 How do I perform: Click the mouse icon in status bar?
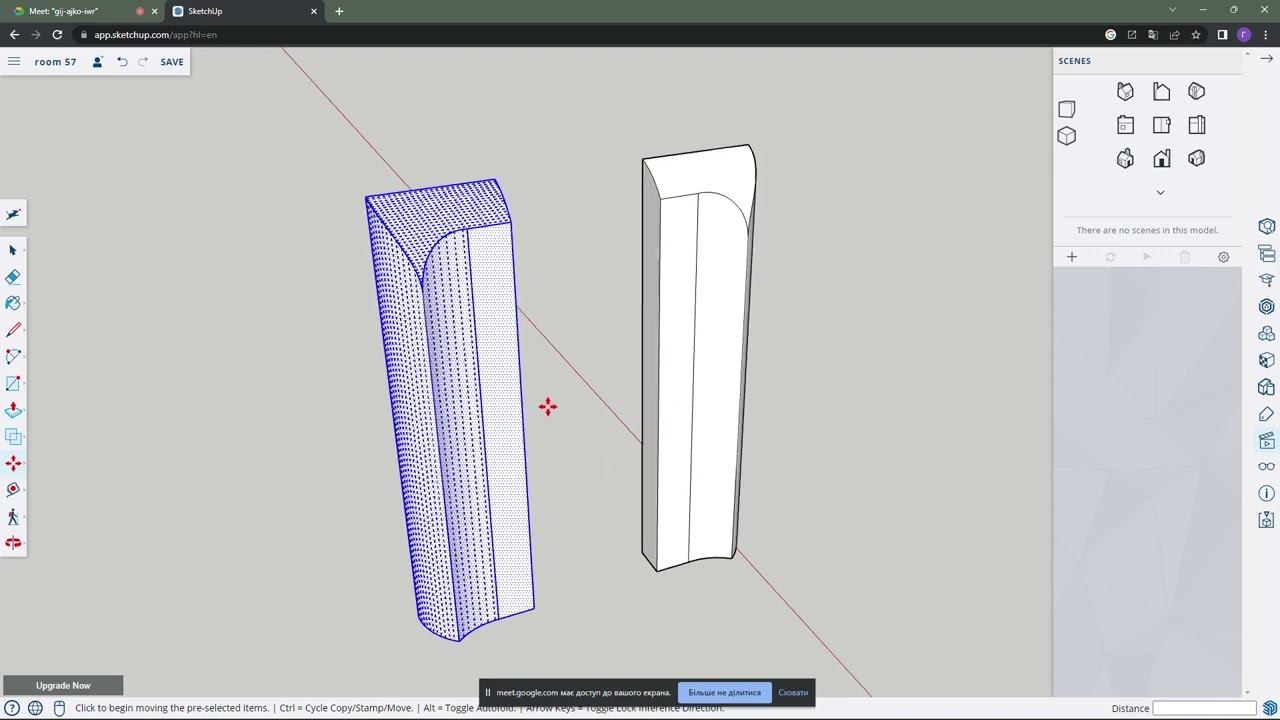coord(59,708)
